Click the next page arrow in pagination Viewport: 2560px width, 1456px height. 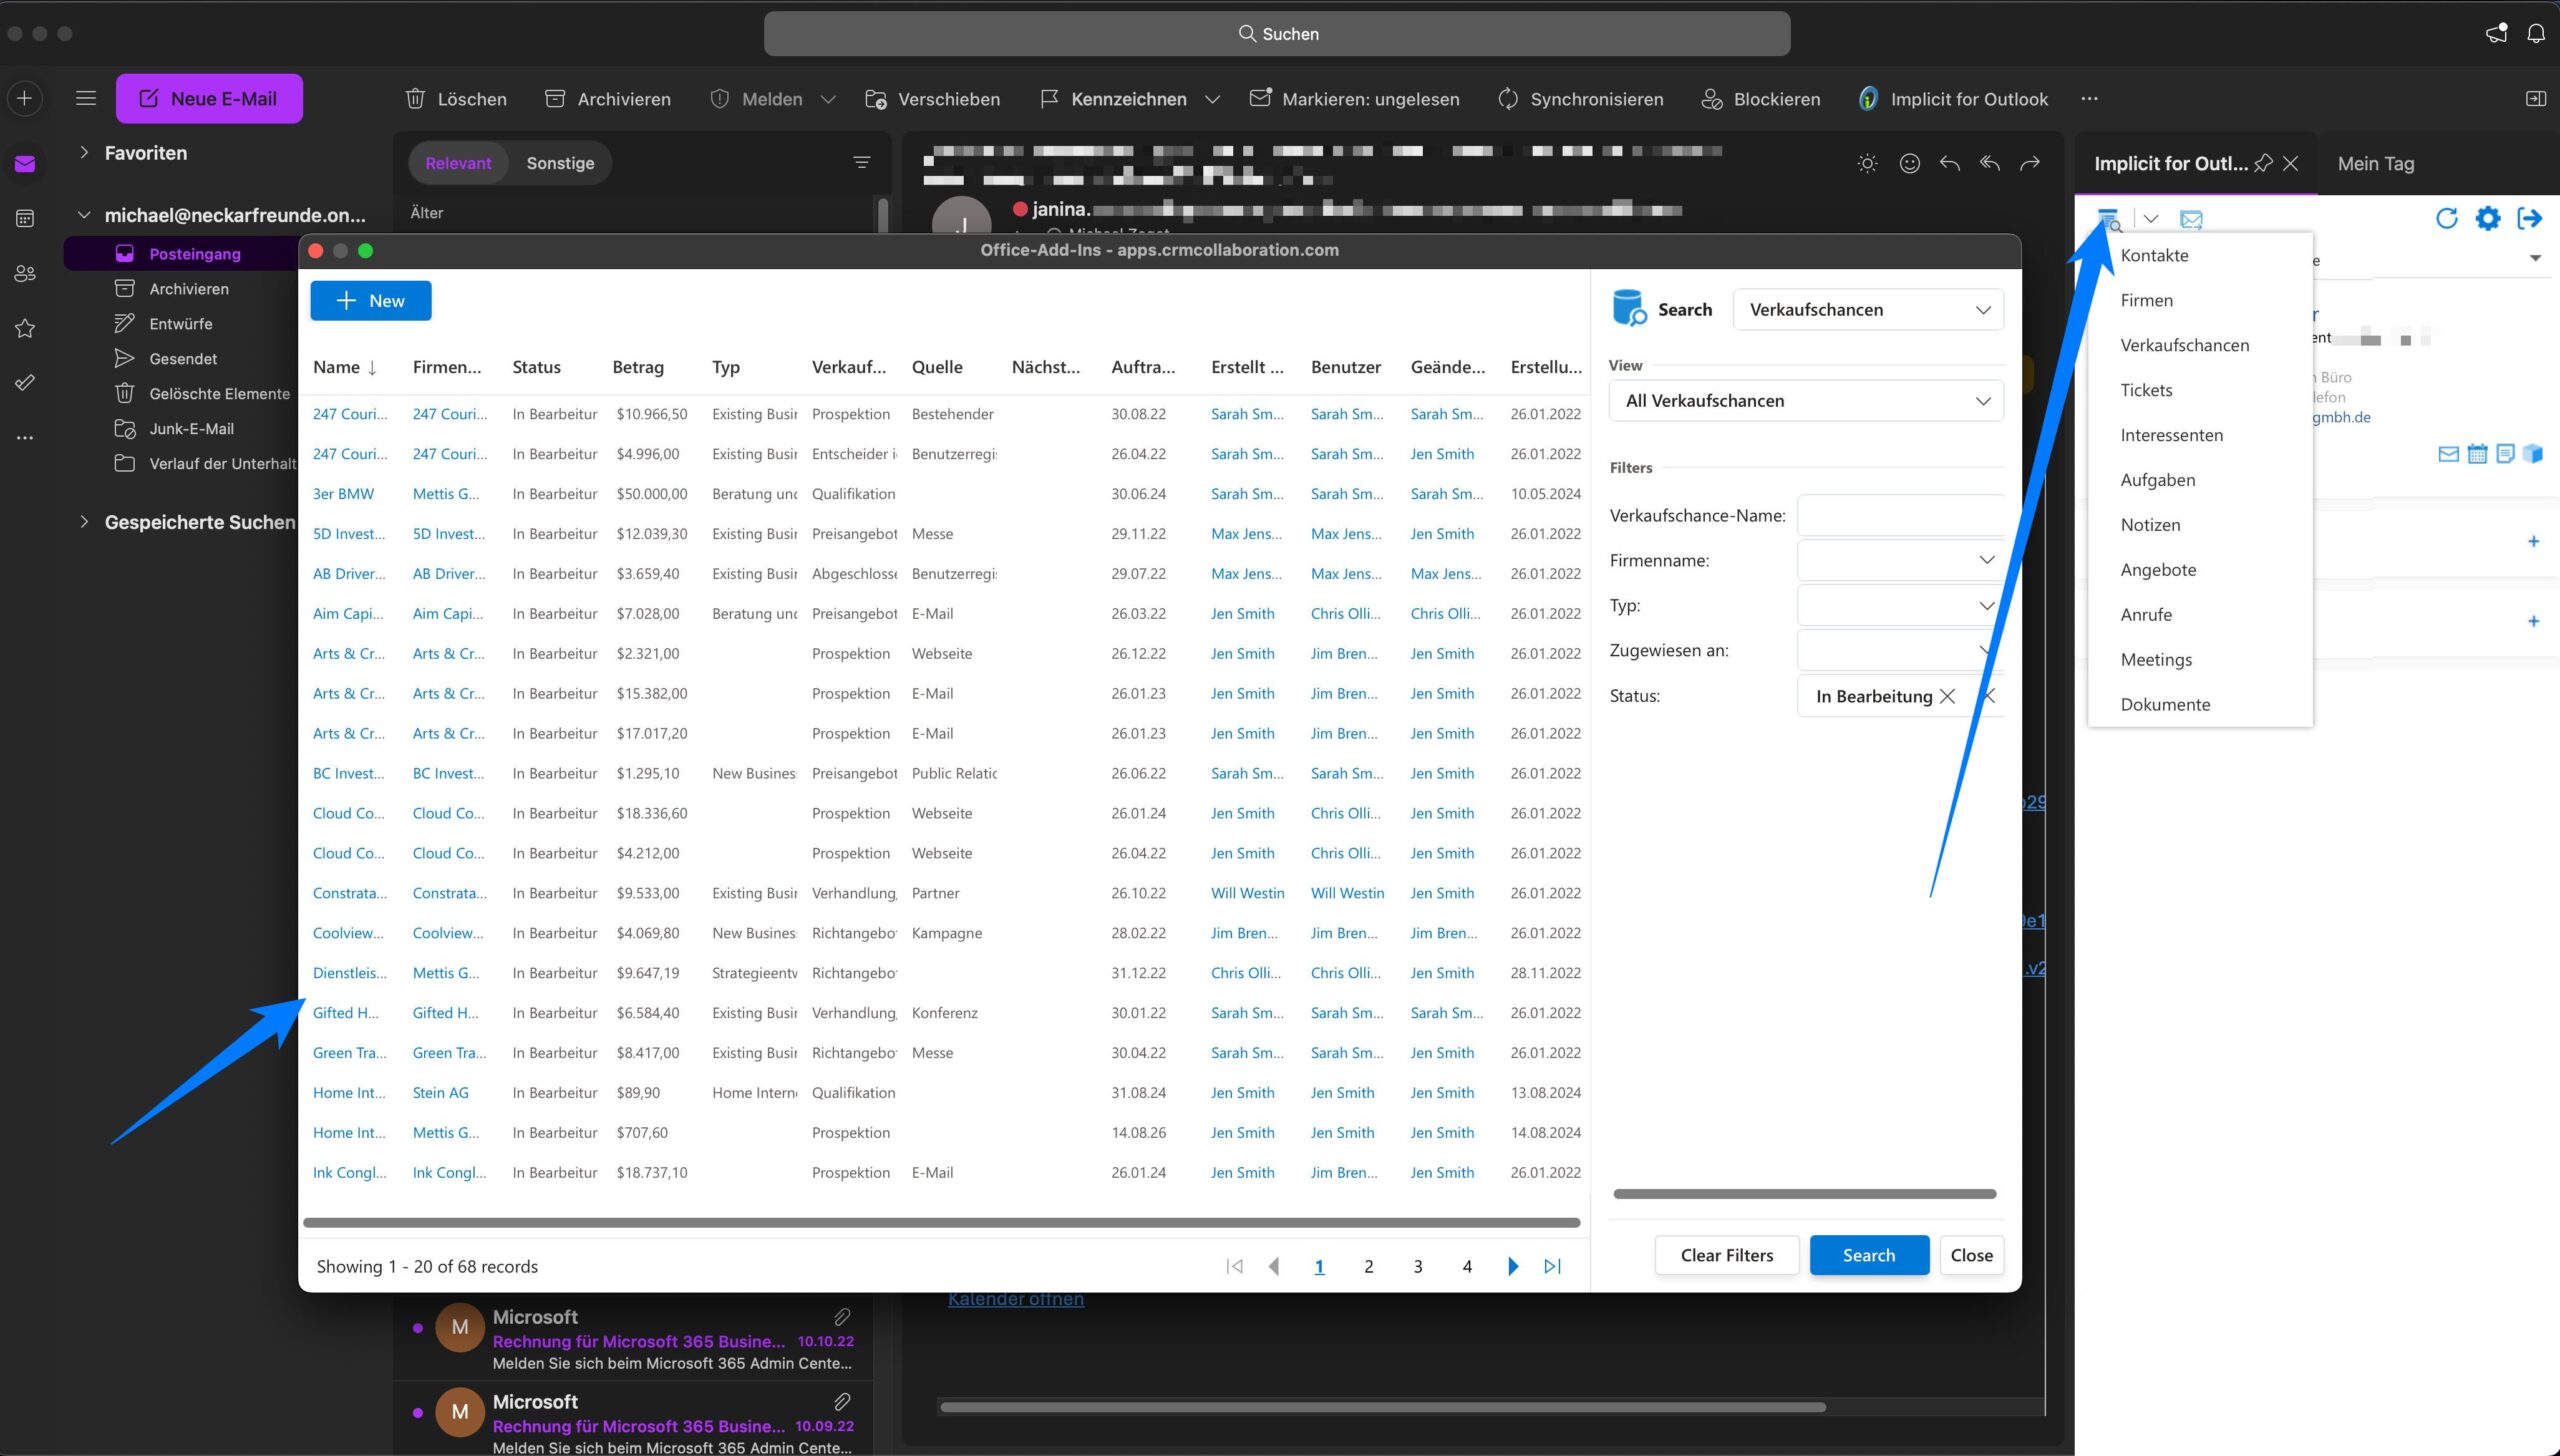point(1512,1266)
